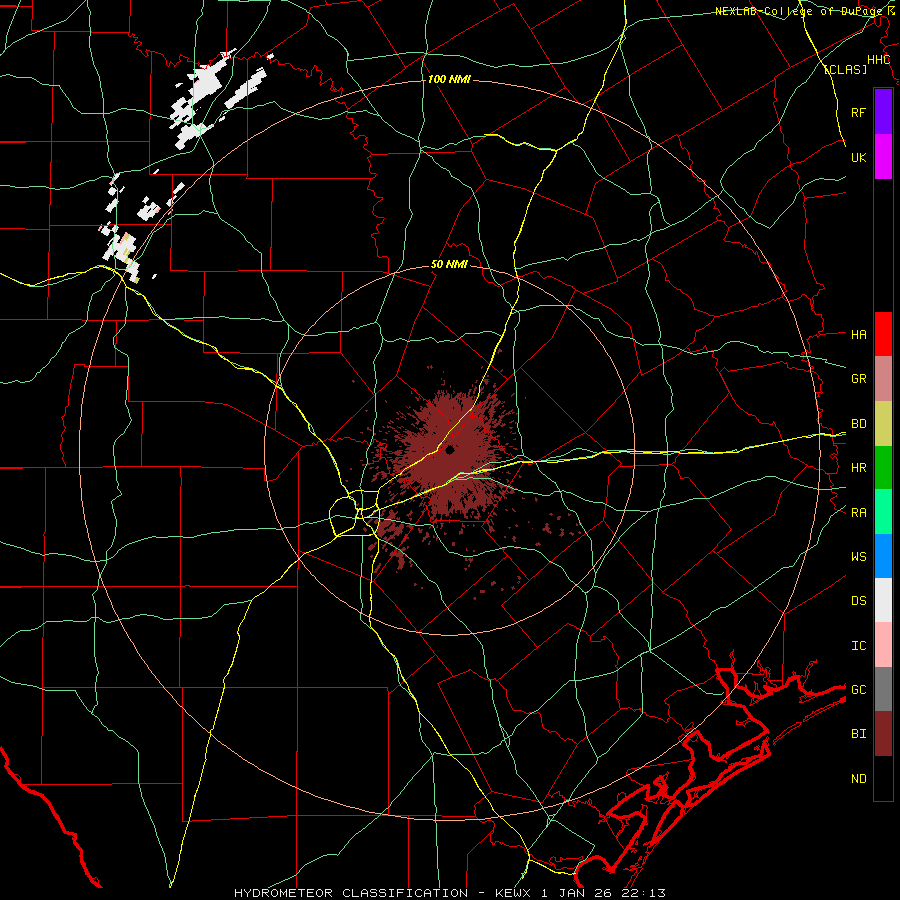
Task: Click the HR legend label
Action: pyautogui.click(x=858, y=468)
